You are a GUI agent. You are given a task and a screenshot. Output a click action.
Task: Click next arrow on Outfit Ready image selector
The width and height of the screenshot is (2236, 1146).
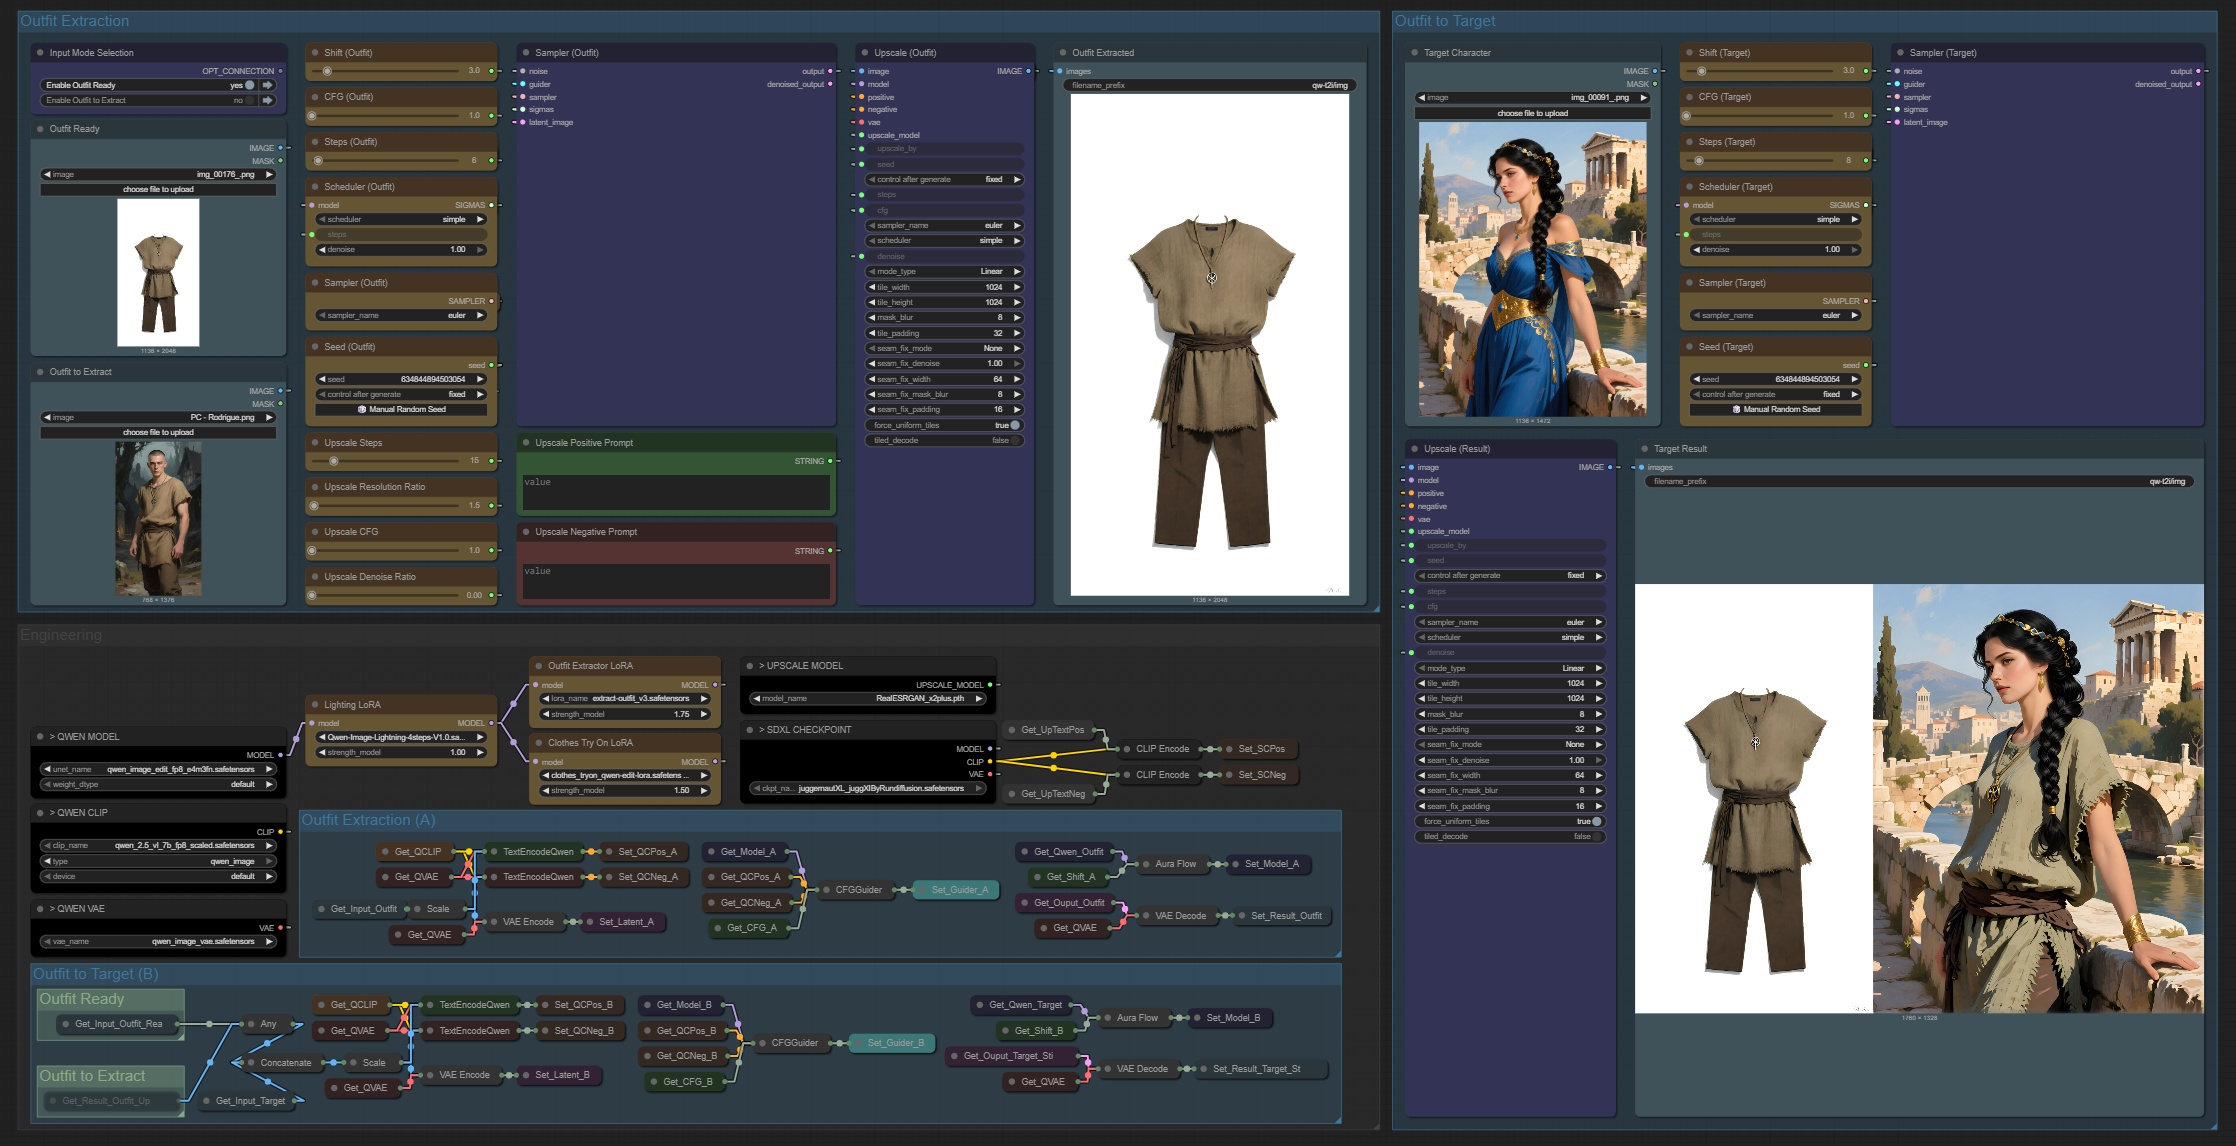[269, 174]
